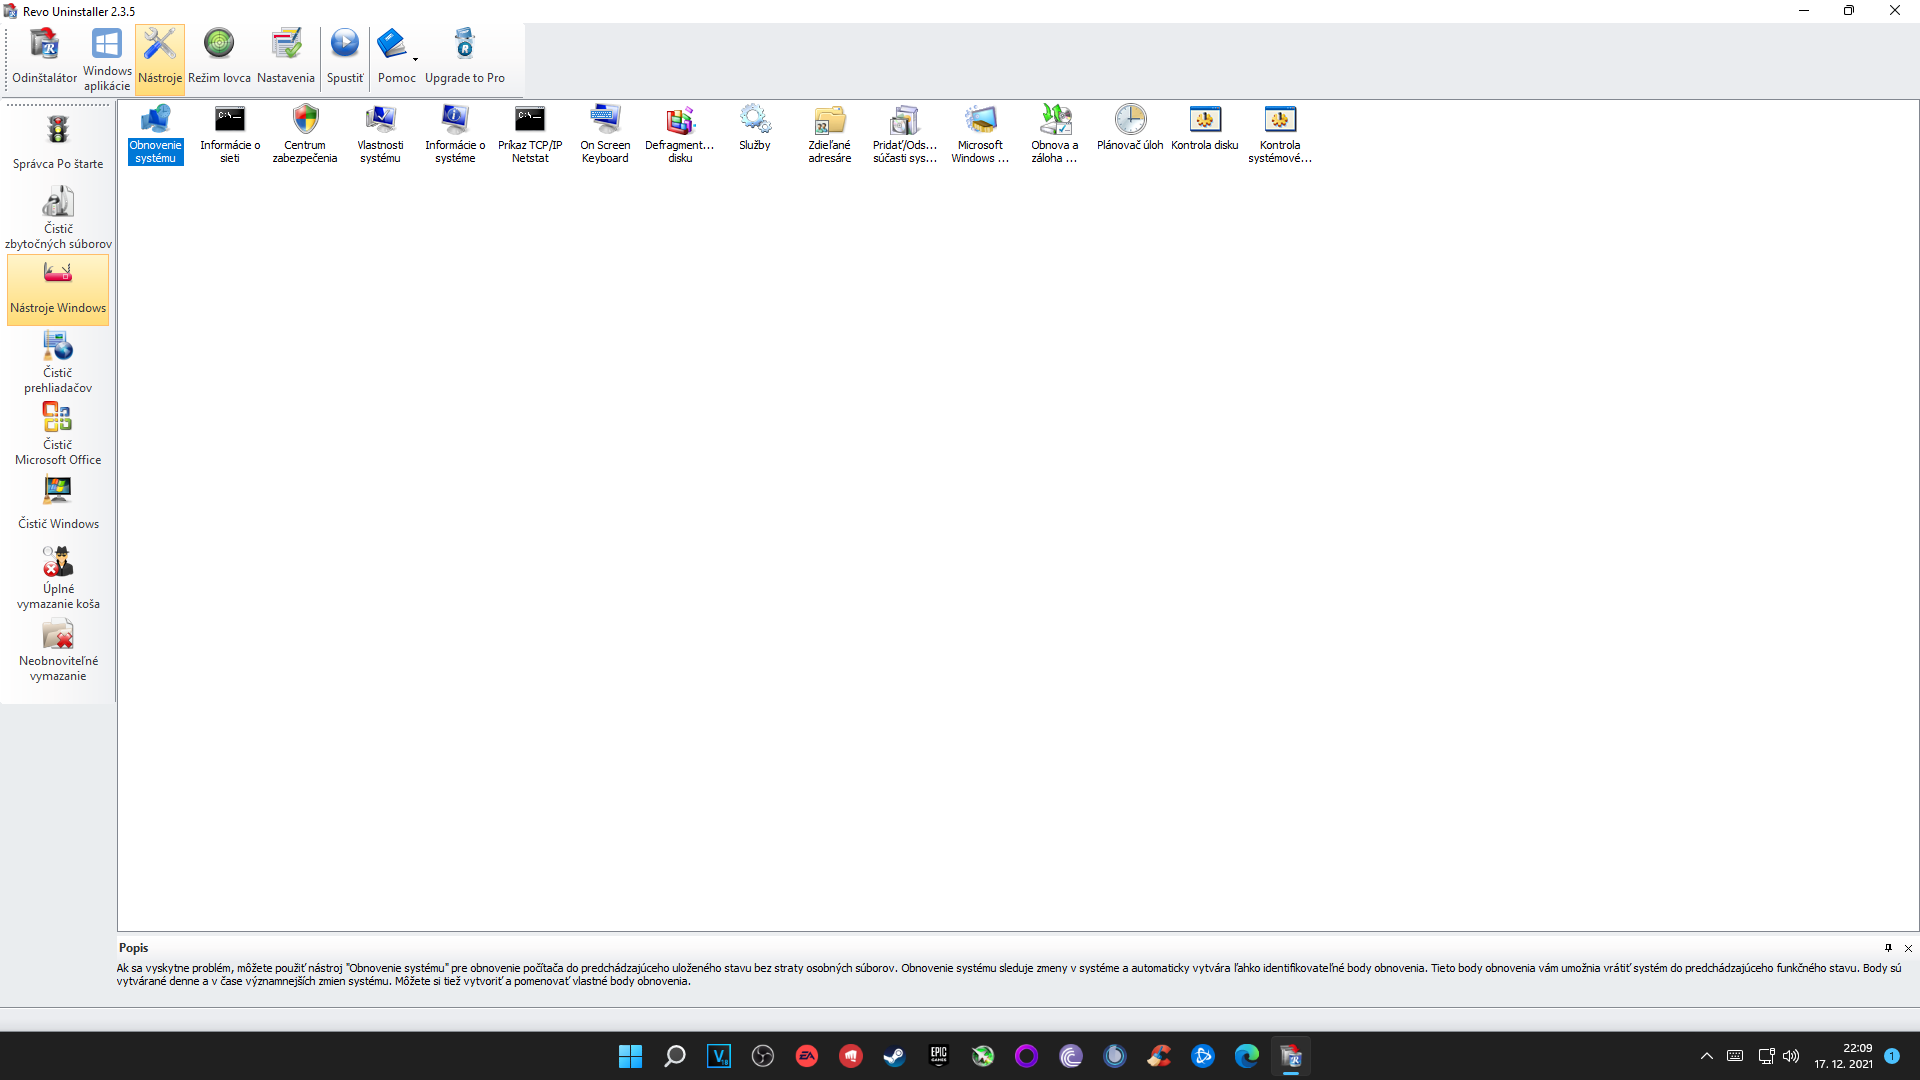Launch Služby services tool

pos(755,128)
